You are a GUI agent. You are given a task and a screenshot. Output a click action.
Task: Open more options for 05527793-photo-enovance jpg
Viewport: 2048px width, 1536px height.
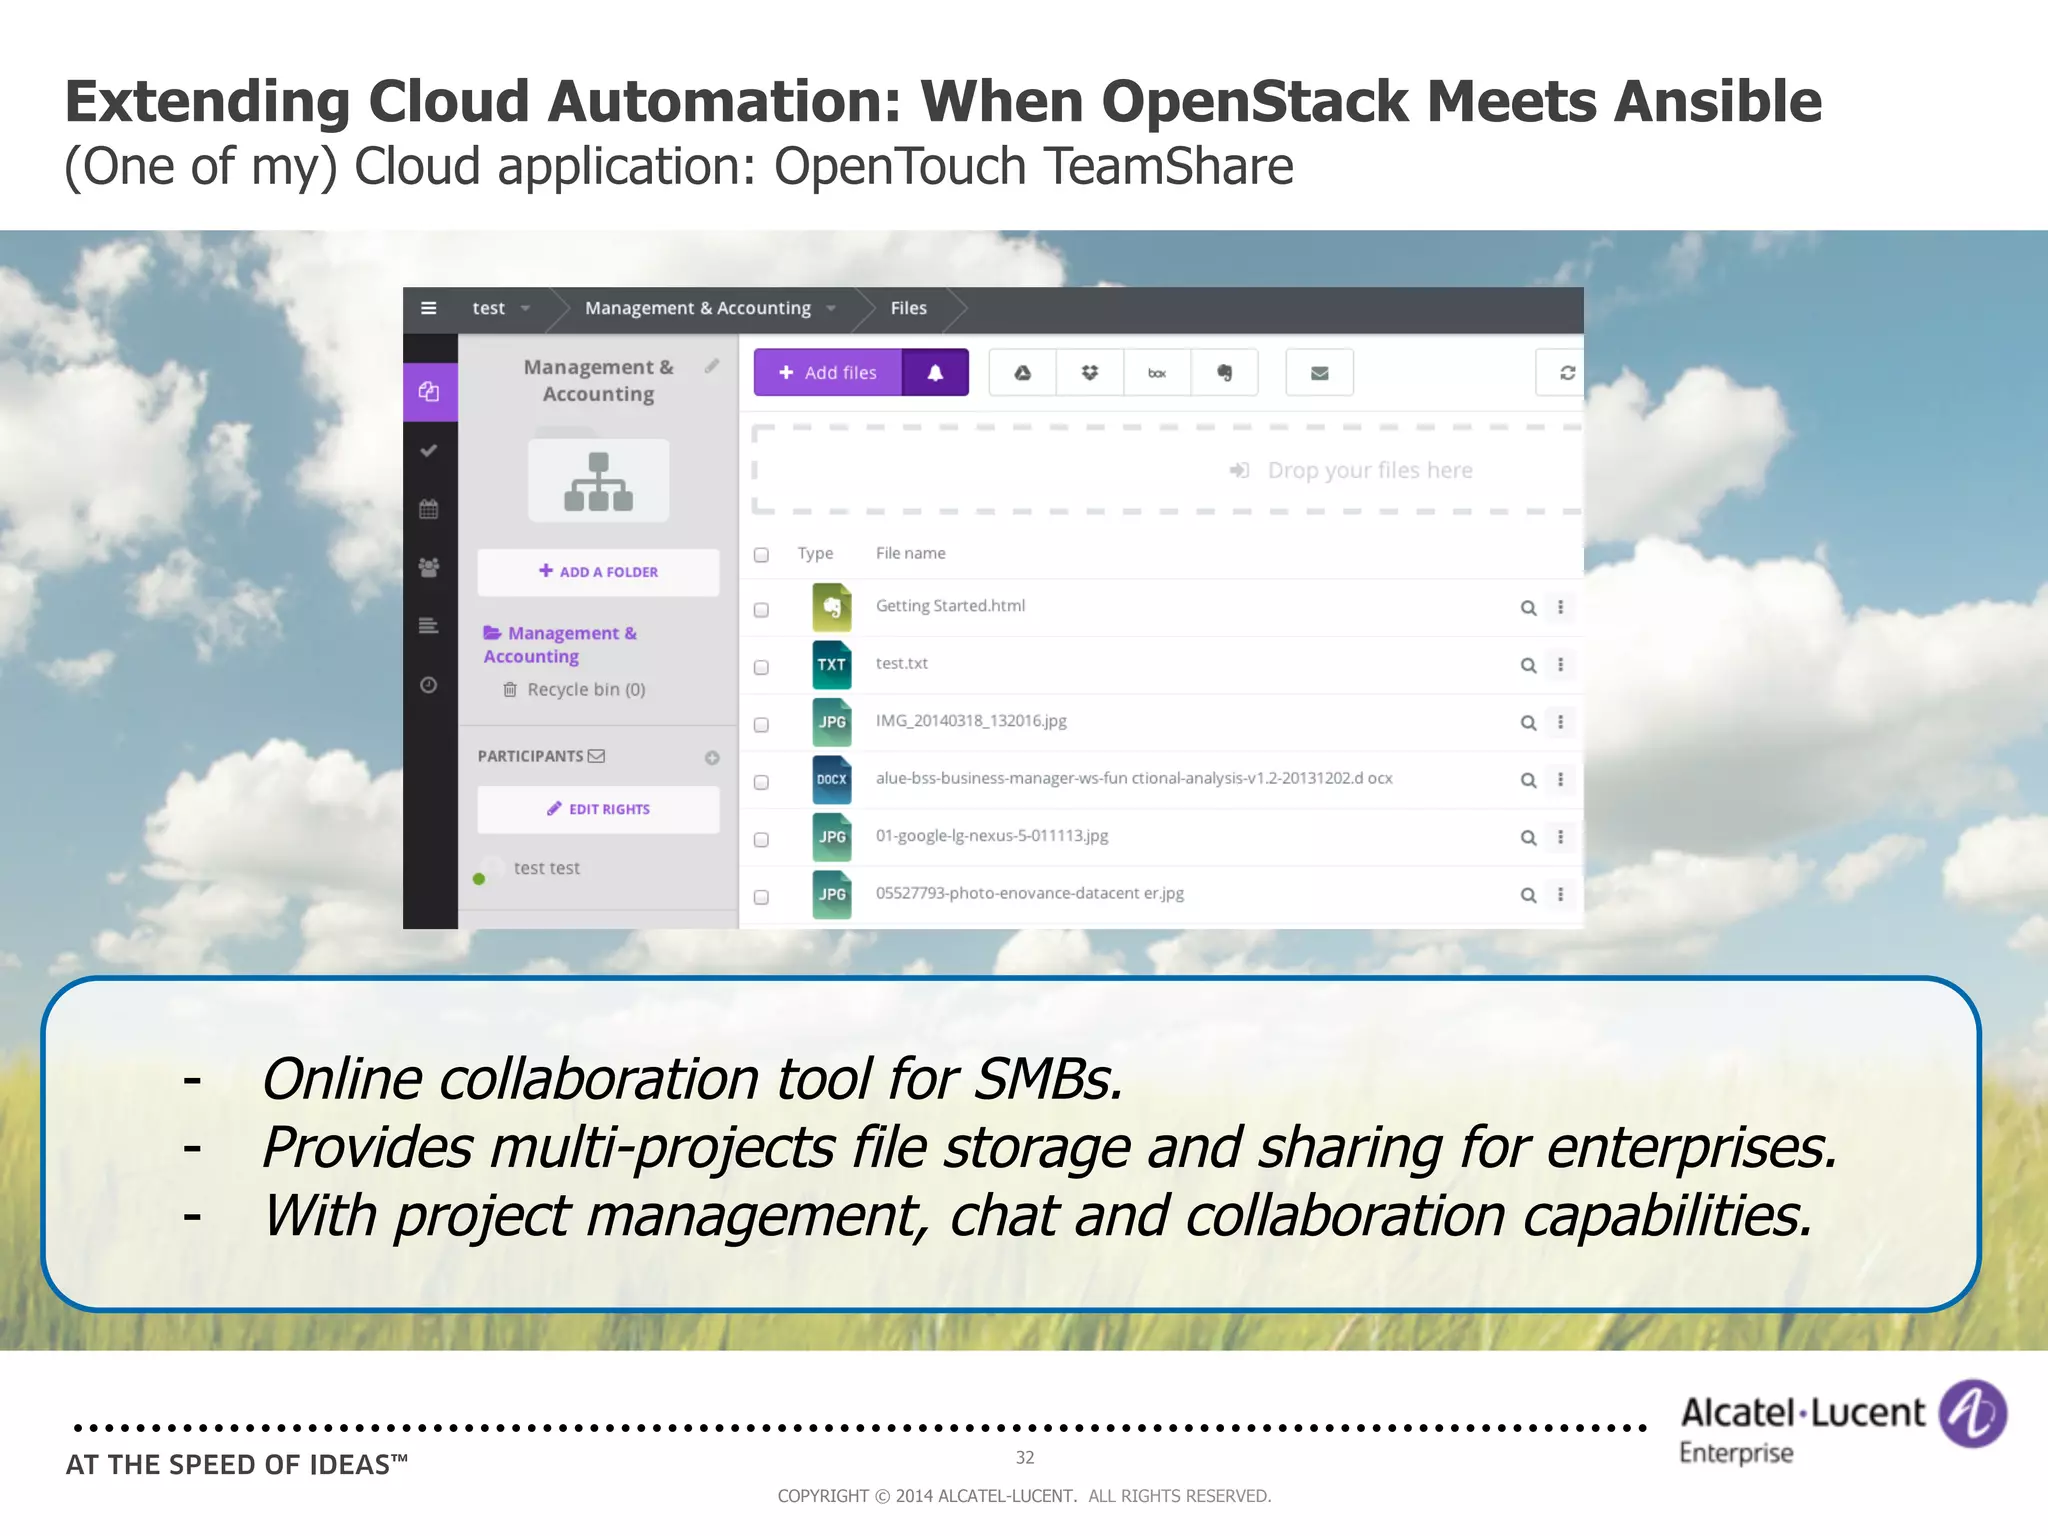(x=1560, y=894)
